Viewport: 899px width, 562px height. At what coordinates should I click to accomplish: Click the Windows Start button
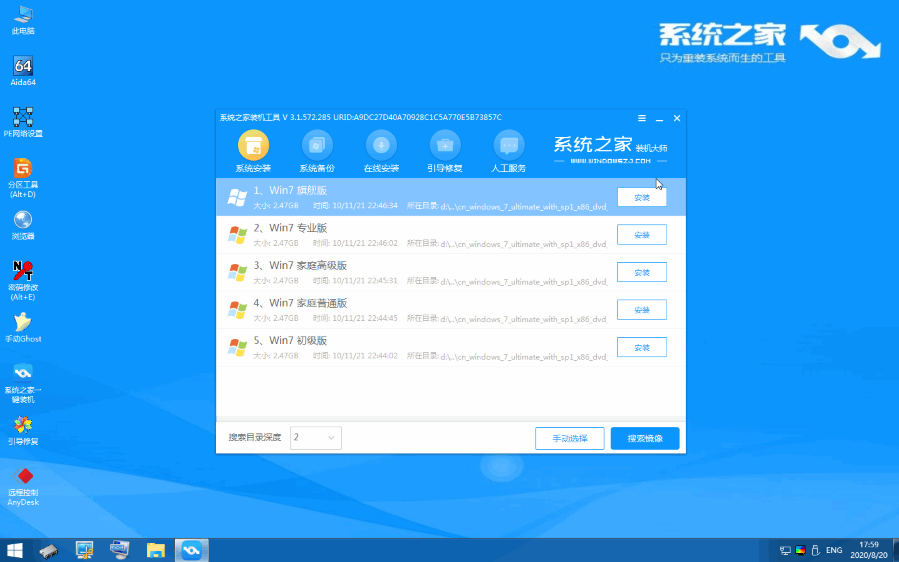(15, 550)
